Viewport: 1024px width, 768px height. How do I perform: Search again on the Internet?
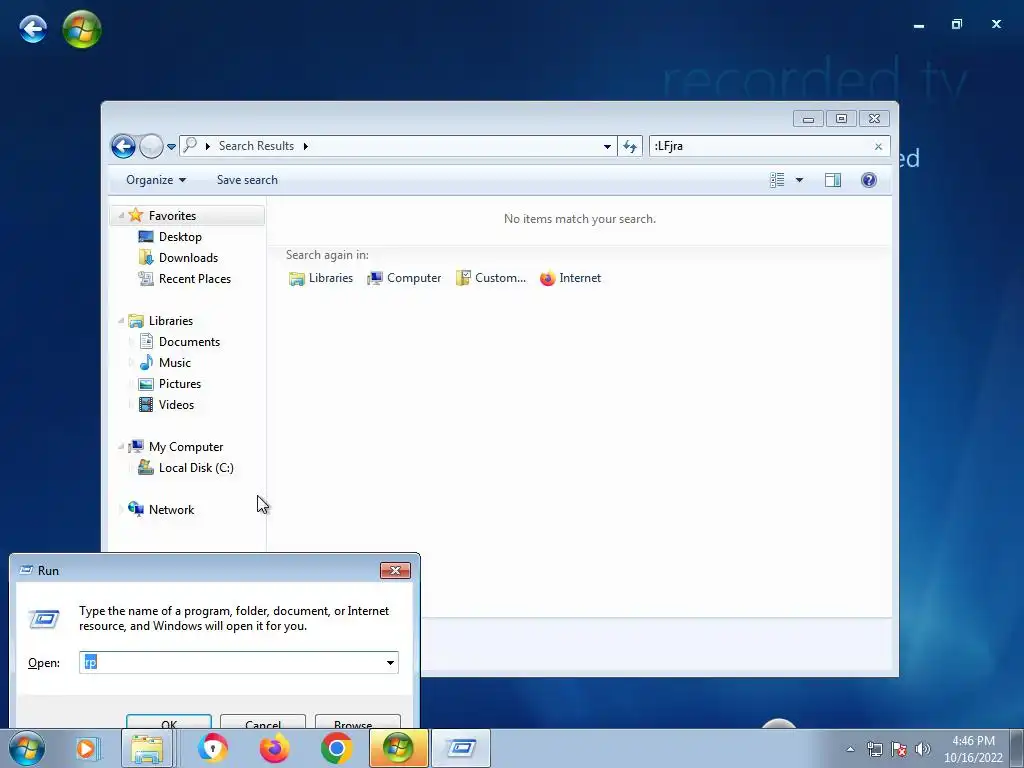[x=570, y=278]
